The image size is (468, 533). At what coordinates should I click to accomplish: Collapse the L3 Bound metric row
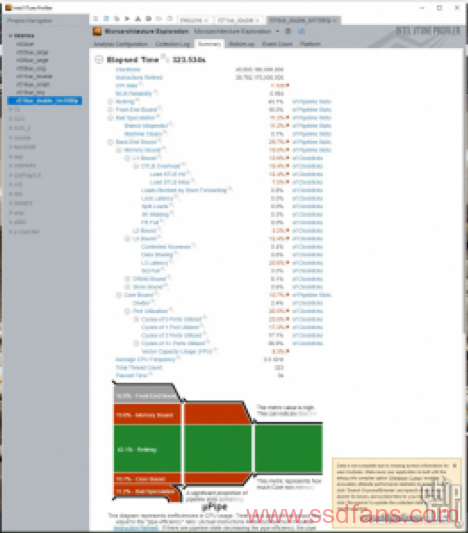click(127, 239)
